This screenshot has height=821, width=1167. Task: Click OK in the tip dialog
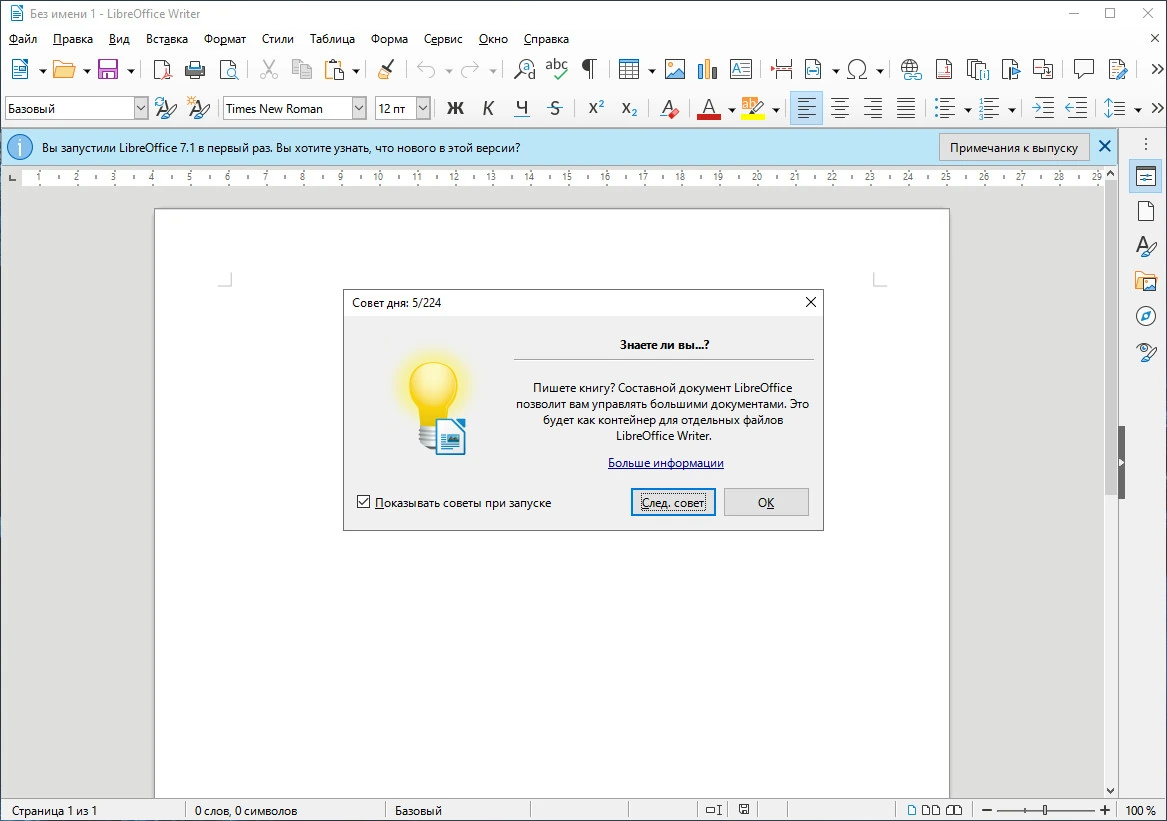tap(766, 502)
